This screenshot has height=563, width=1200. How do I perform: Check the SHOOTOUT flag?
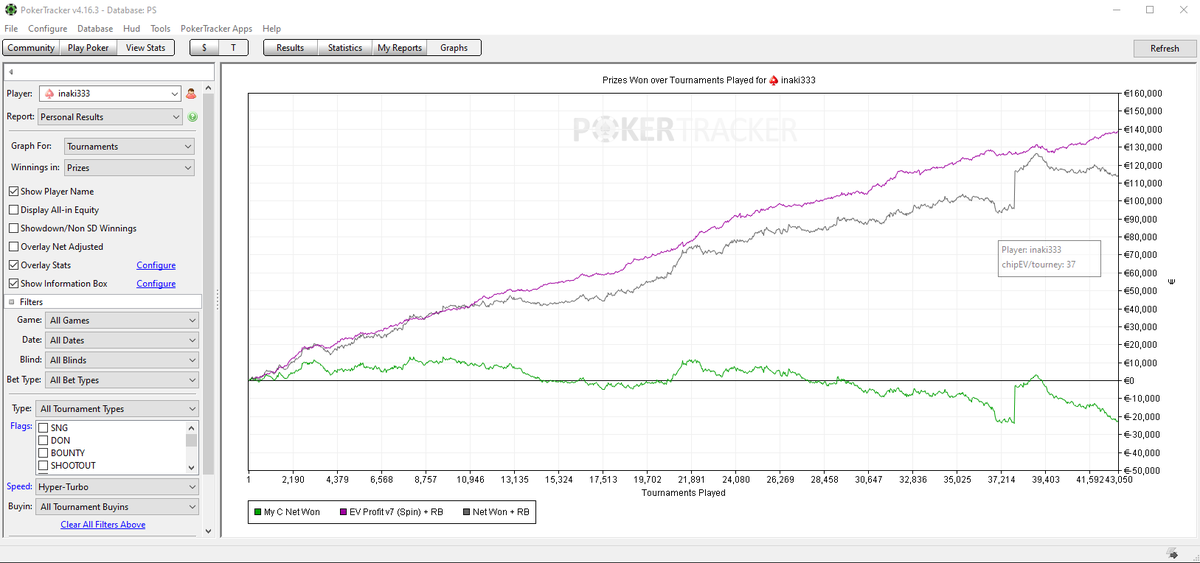click(43, 465)
